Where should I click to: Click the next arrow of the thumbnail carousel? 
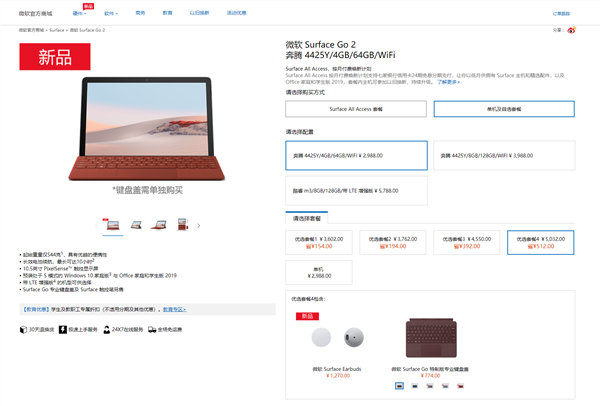[x=199, y=225]
